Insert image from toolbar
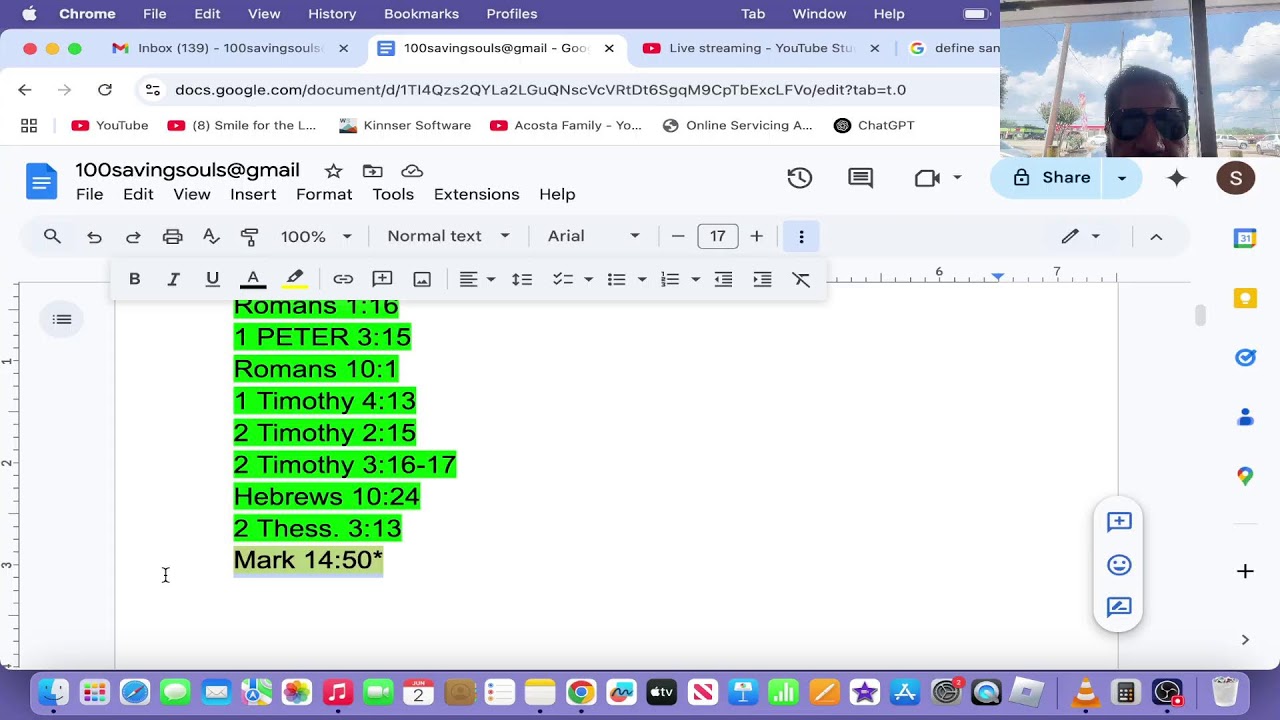 pos(422,279)
